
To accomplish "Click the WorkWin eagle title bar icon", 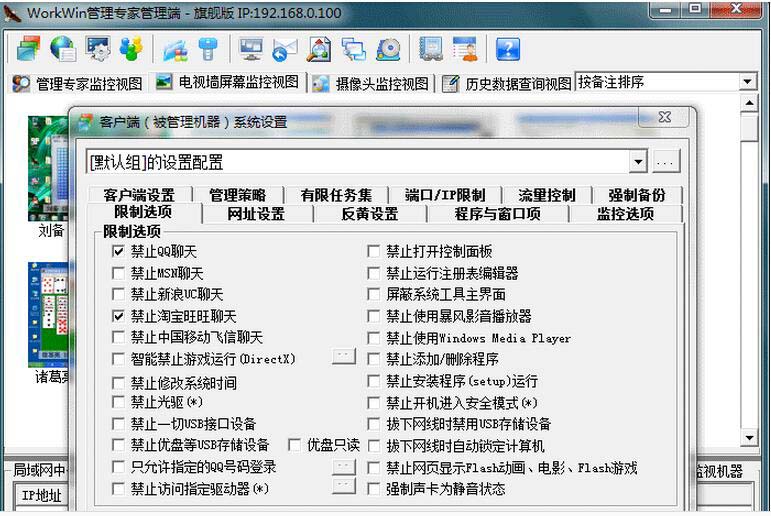I will (12, 13).
